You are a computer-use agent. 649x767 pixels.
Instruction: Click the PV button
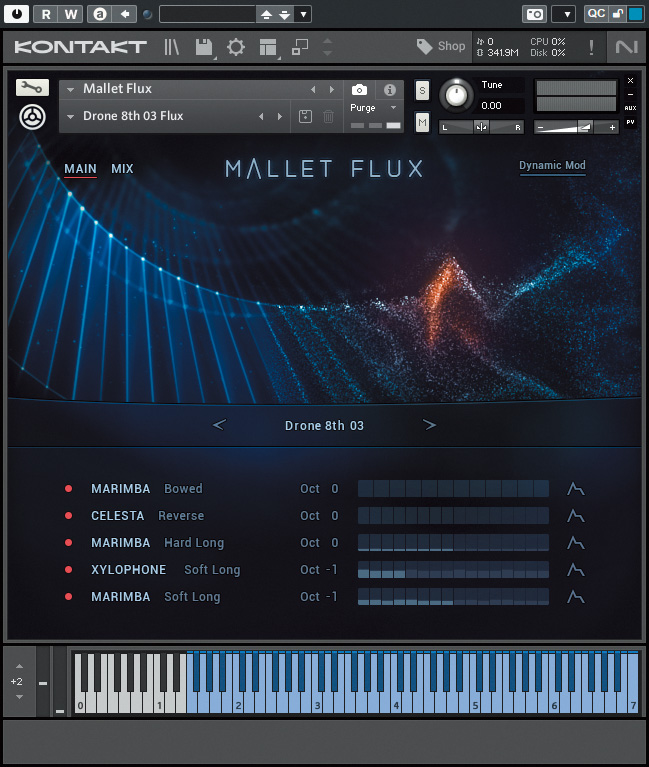630,122
